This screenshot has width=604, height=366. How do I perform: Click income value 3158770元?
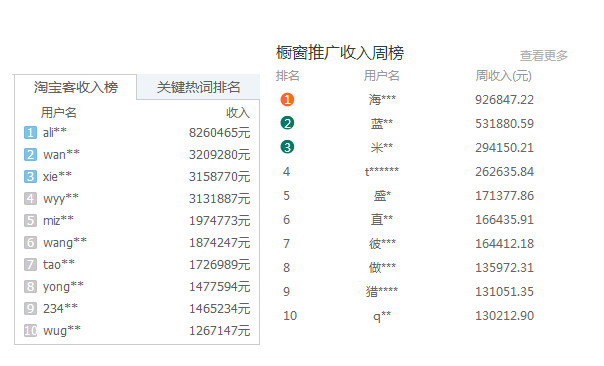point(220,176)
